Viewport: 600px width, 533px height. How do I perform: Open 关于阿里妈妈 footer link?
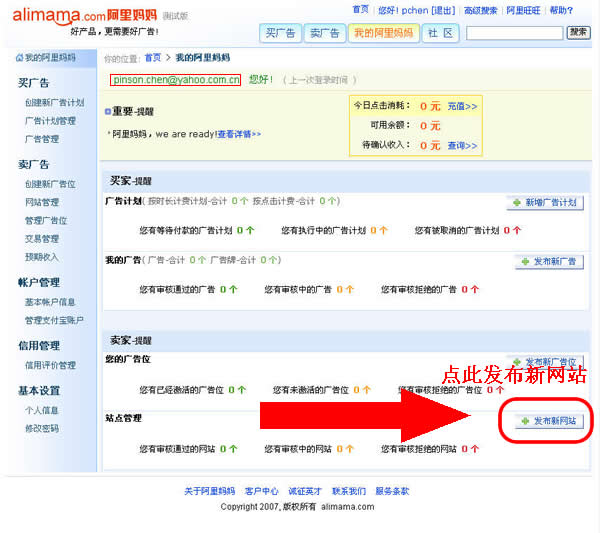pos(209,491)
